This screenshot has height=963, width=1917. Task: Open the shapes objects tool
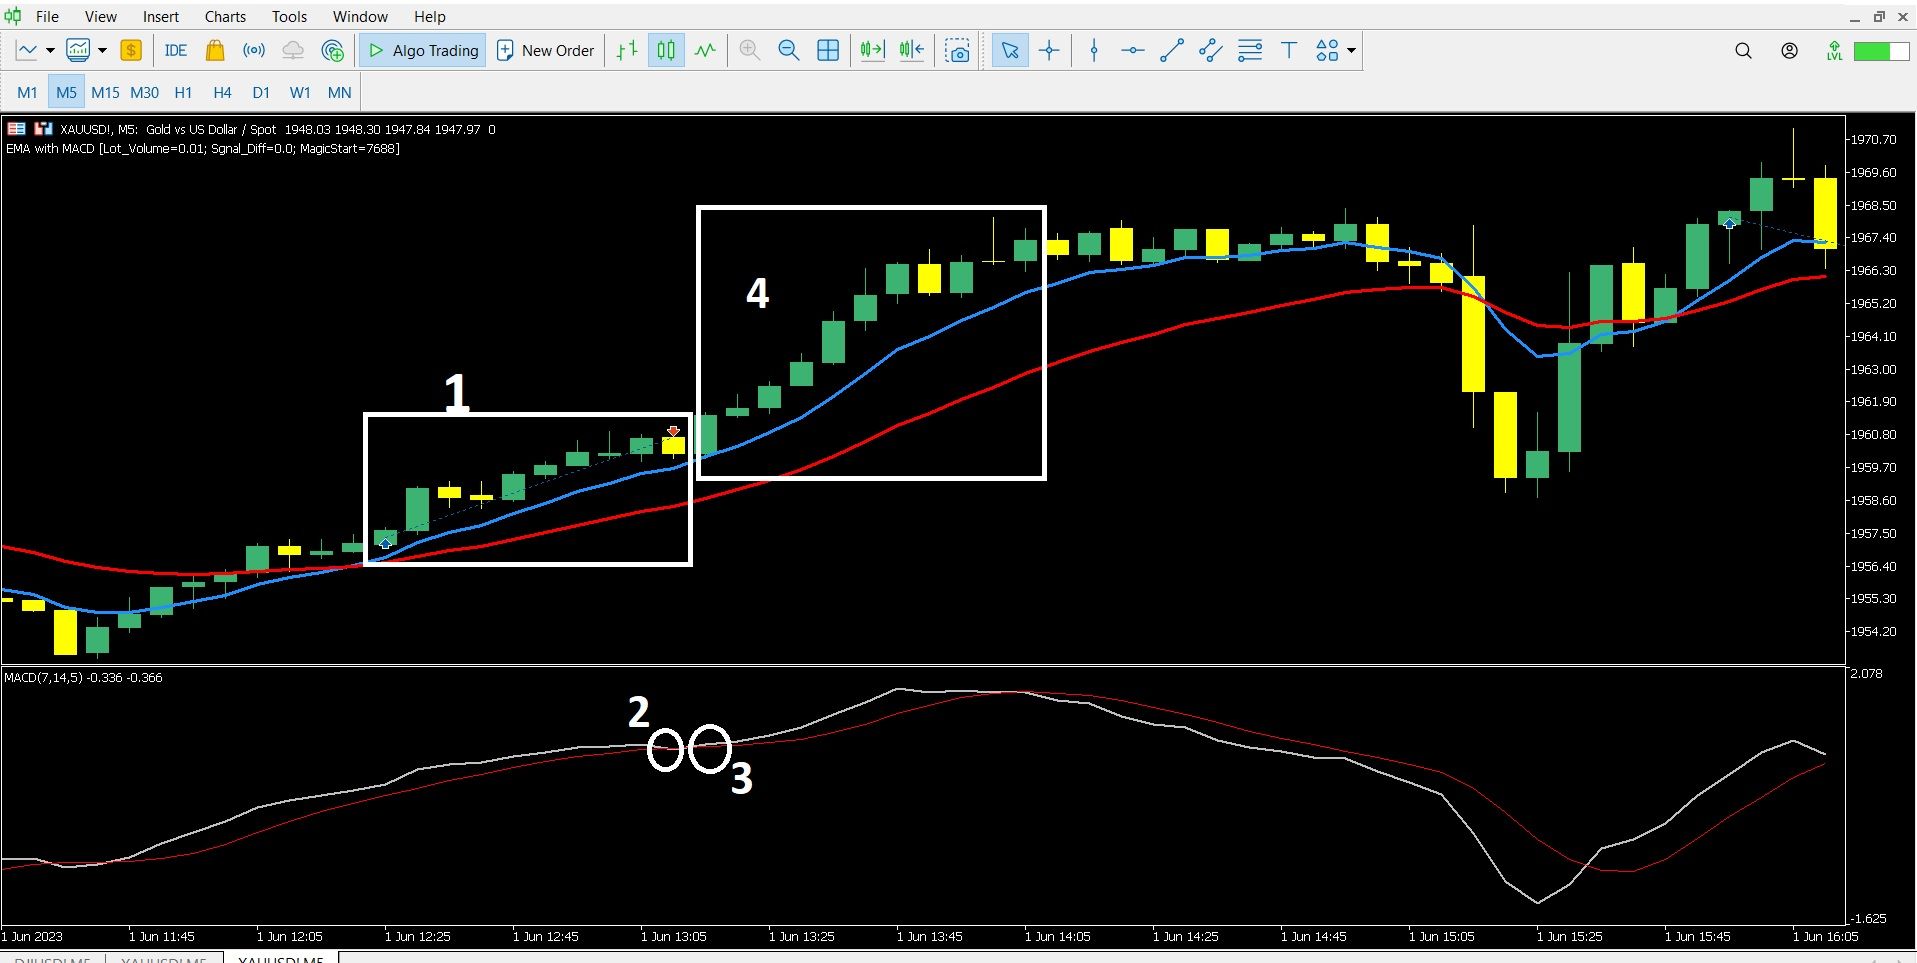click(x=1327, y=50)
